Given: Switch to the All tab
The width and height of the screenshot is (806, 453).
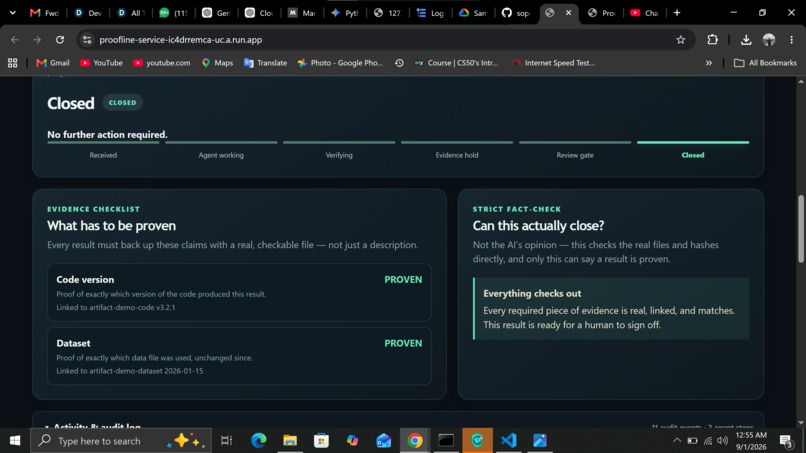Looking at the screenshot, I should click(x=131, y=13).
